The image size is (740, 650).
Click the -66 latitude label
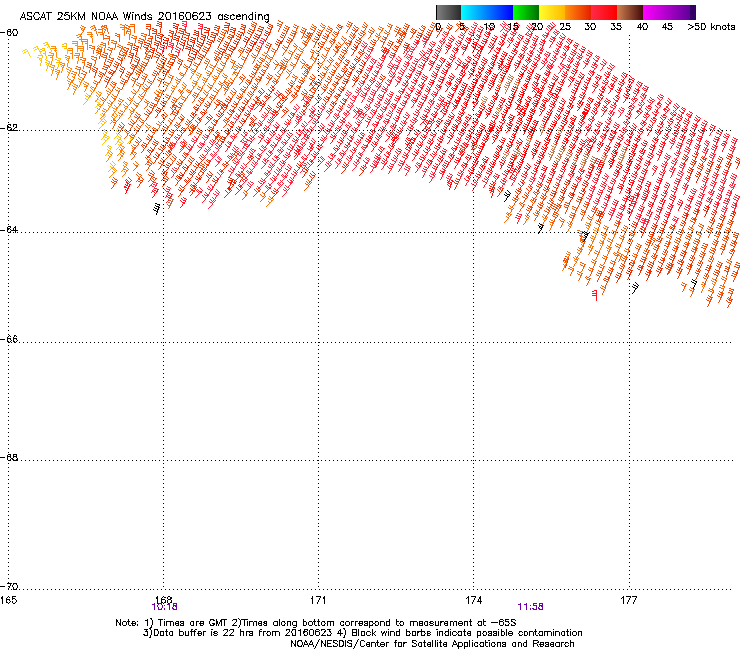[x=9, y=340]
